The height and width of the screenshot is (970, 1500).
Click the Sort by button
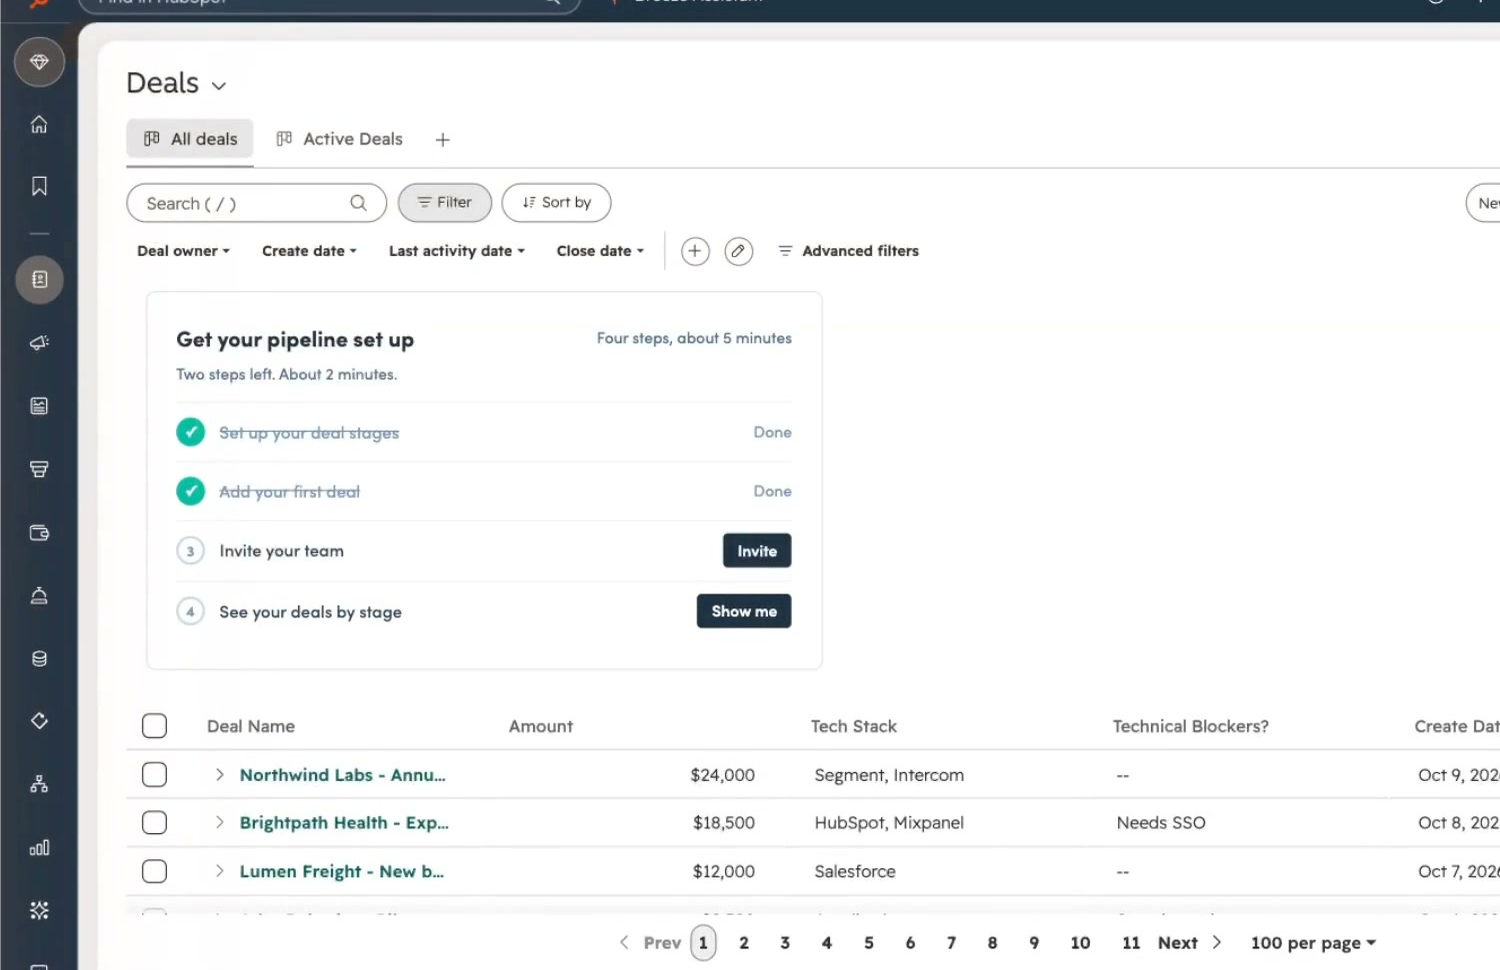[556, 203]
